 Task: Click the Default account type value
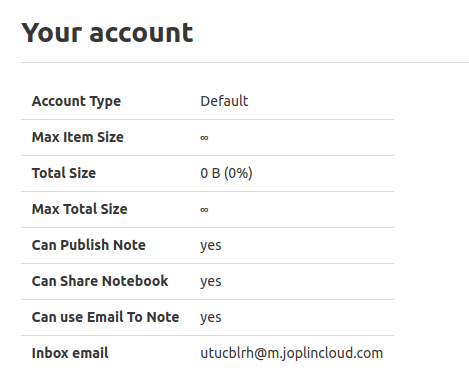point(224,101)
